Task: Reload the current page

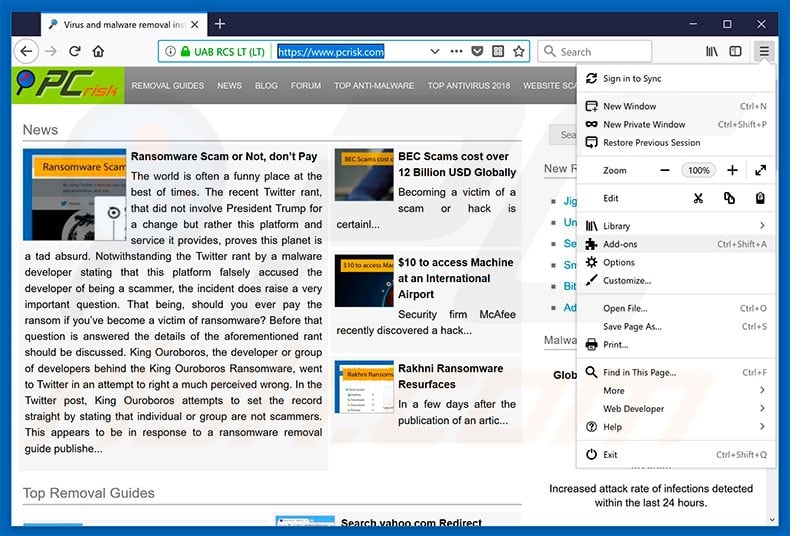Action: 73,51
